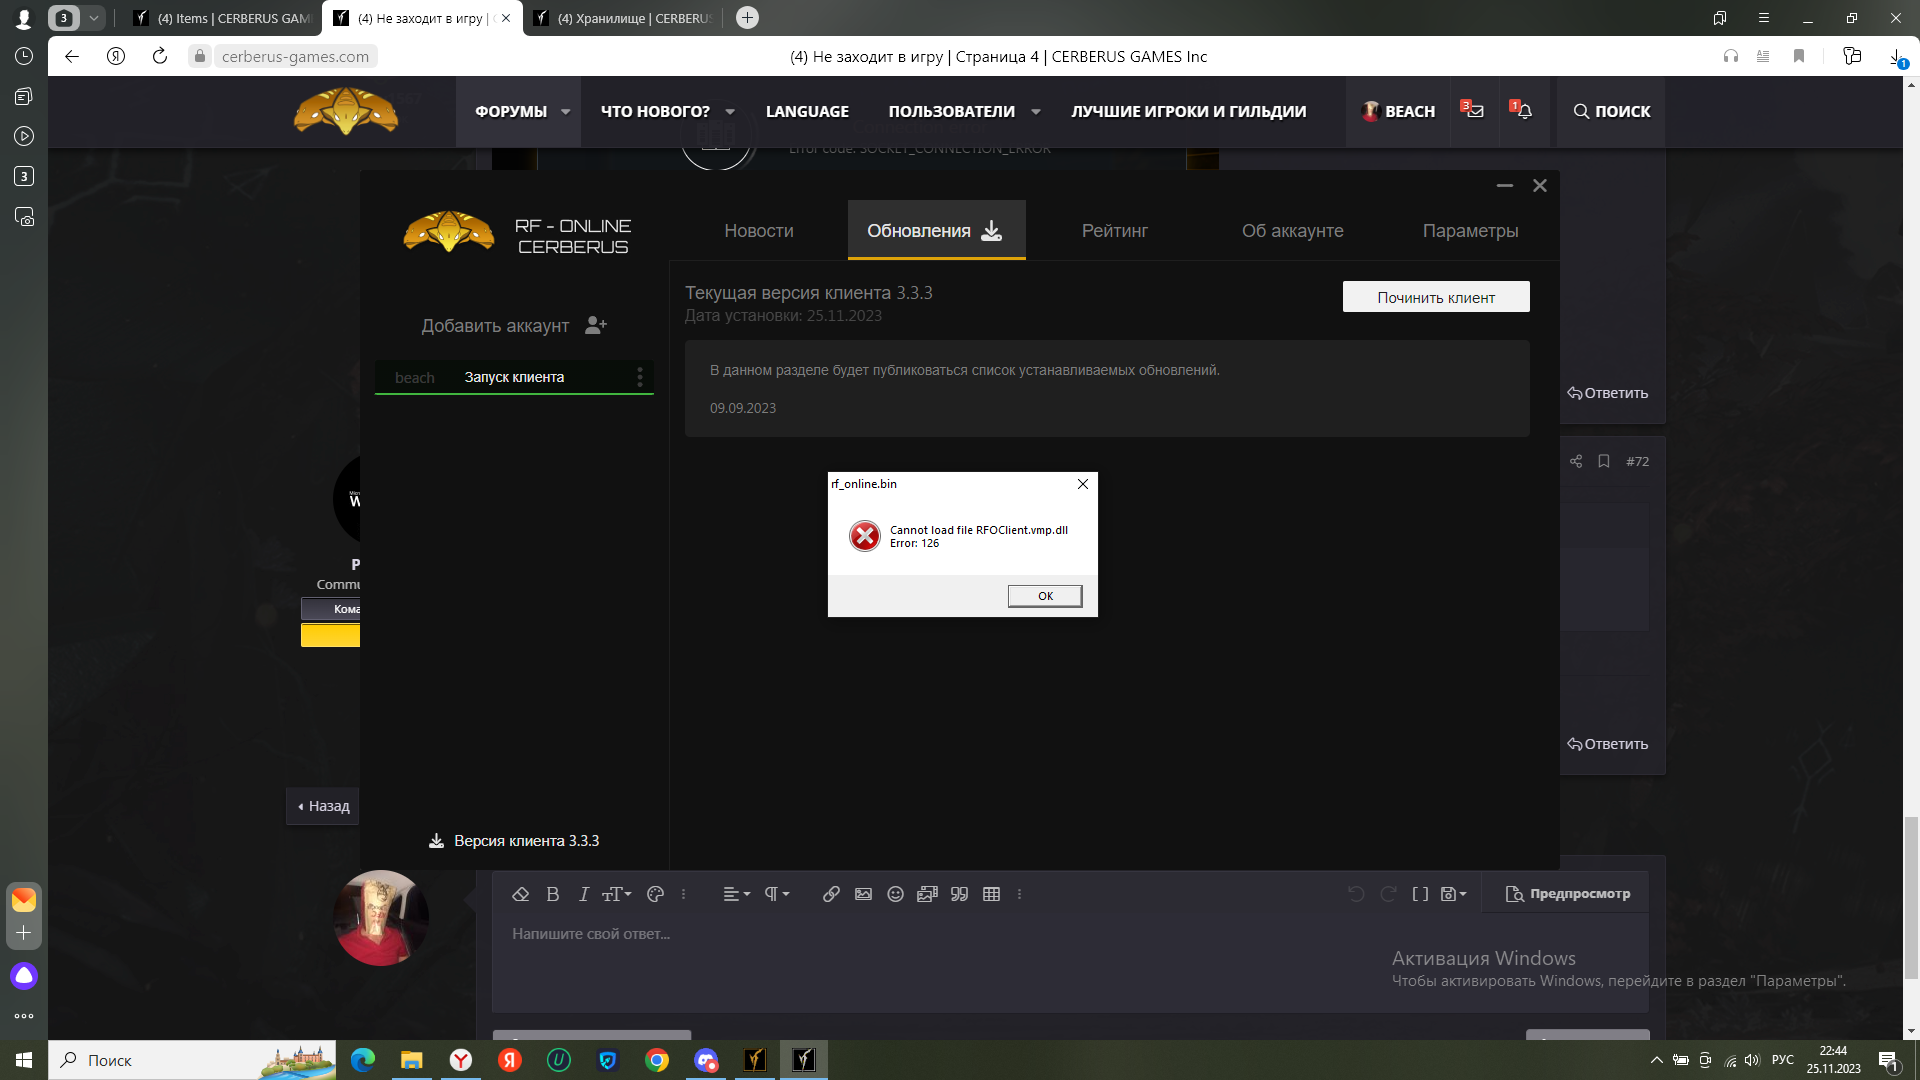Image resolution: width=1920 pixels, height=1080 pixels.
Task: Click the Ответить link under post #72
Action: click(1607, 744)
